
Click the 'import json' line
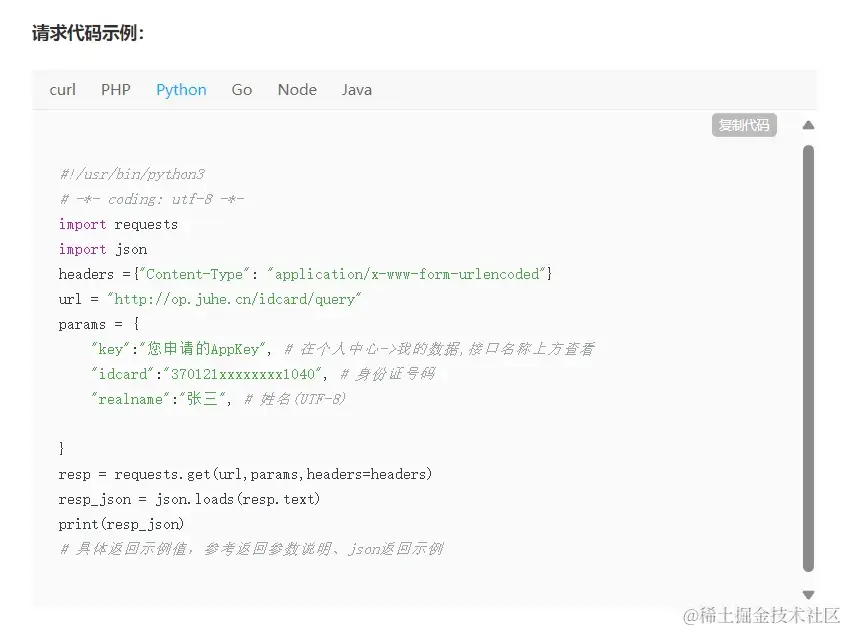coord(103,249)
